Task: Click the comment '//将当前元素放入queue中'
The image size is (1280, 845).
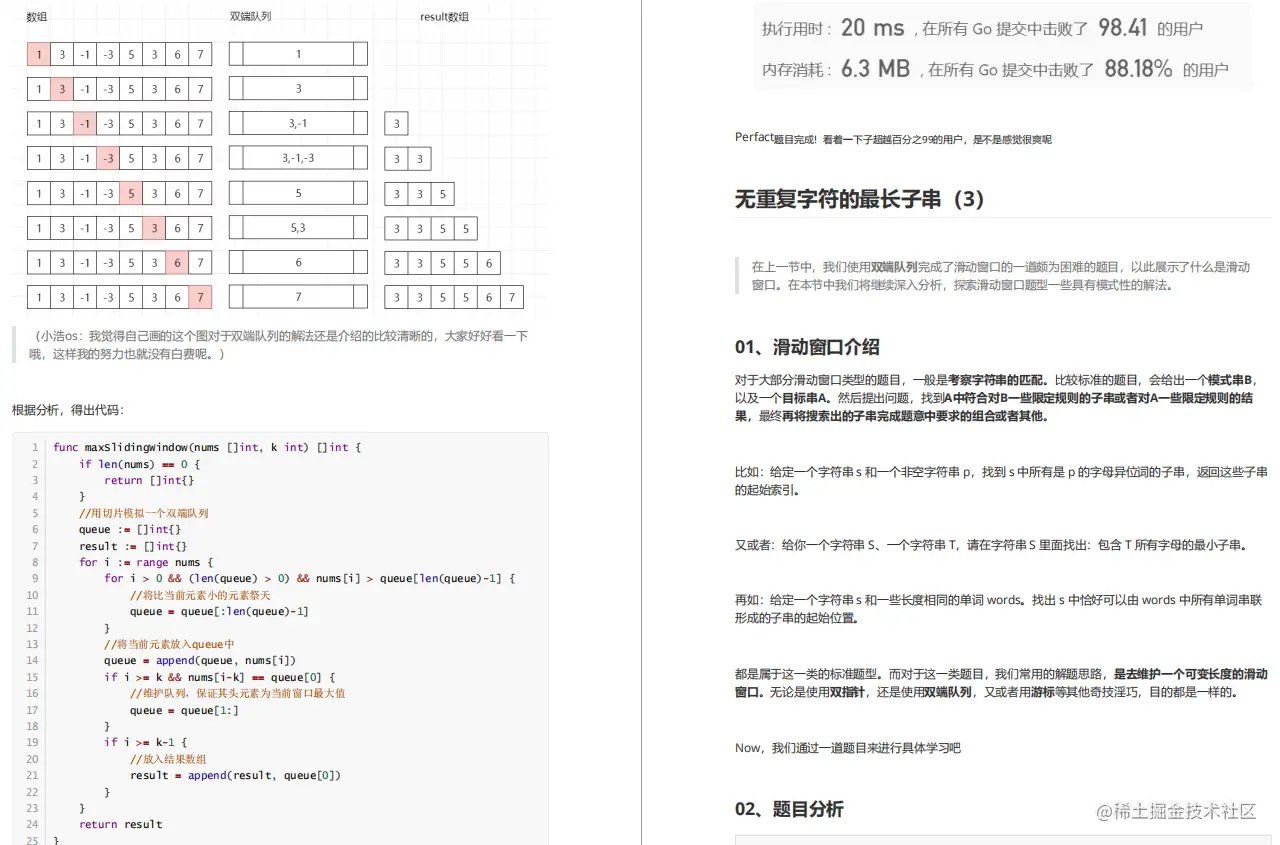Action: (169, 644)
